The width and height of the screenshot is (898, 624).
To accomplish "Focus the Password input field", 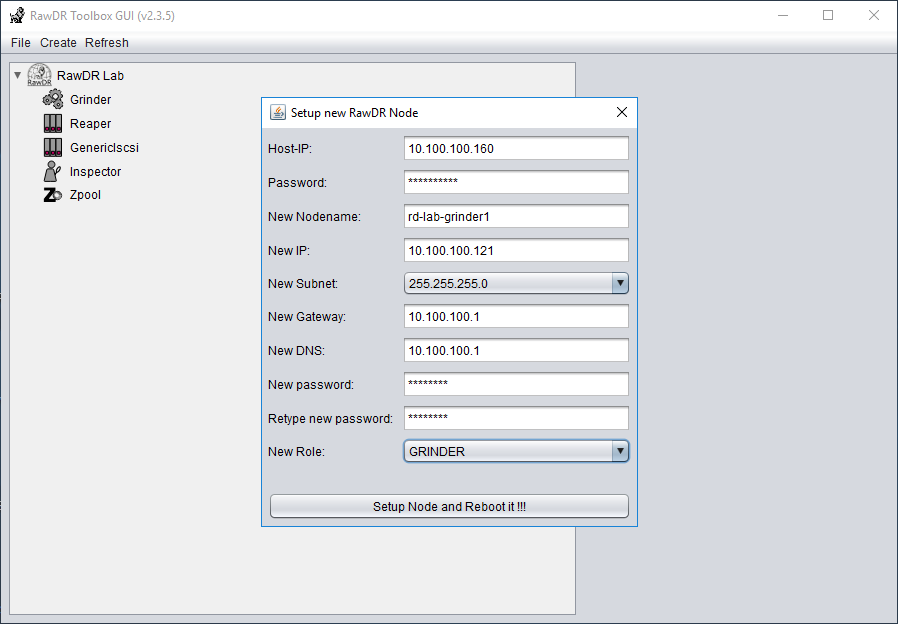I will point(516,182).
